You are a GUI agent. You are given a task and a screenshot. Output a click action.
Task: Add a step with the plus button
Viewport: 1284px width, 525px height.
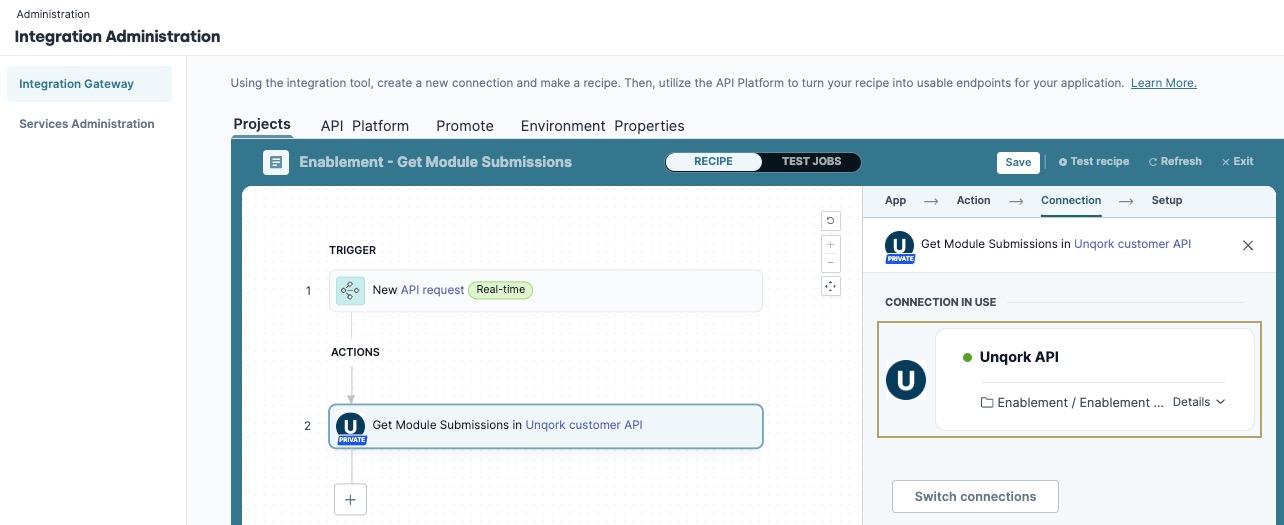[350, 499]
